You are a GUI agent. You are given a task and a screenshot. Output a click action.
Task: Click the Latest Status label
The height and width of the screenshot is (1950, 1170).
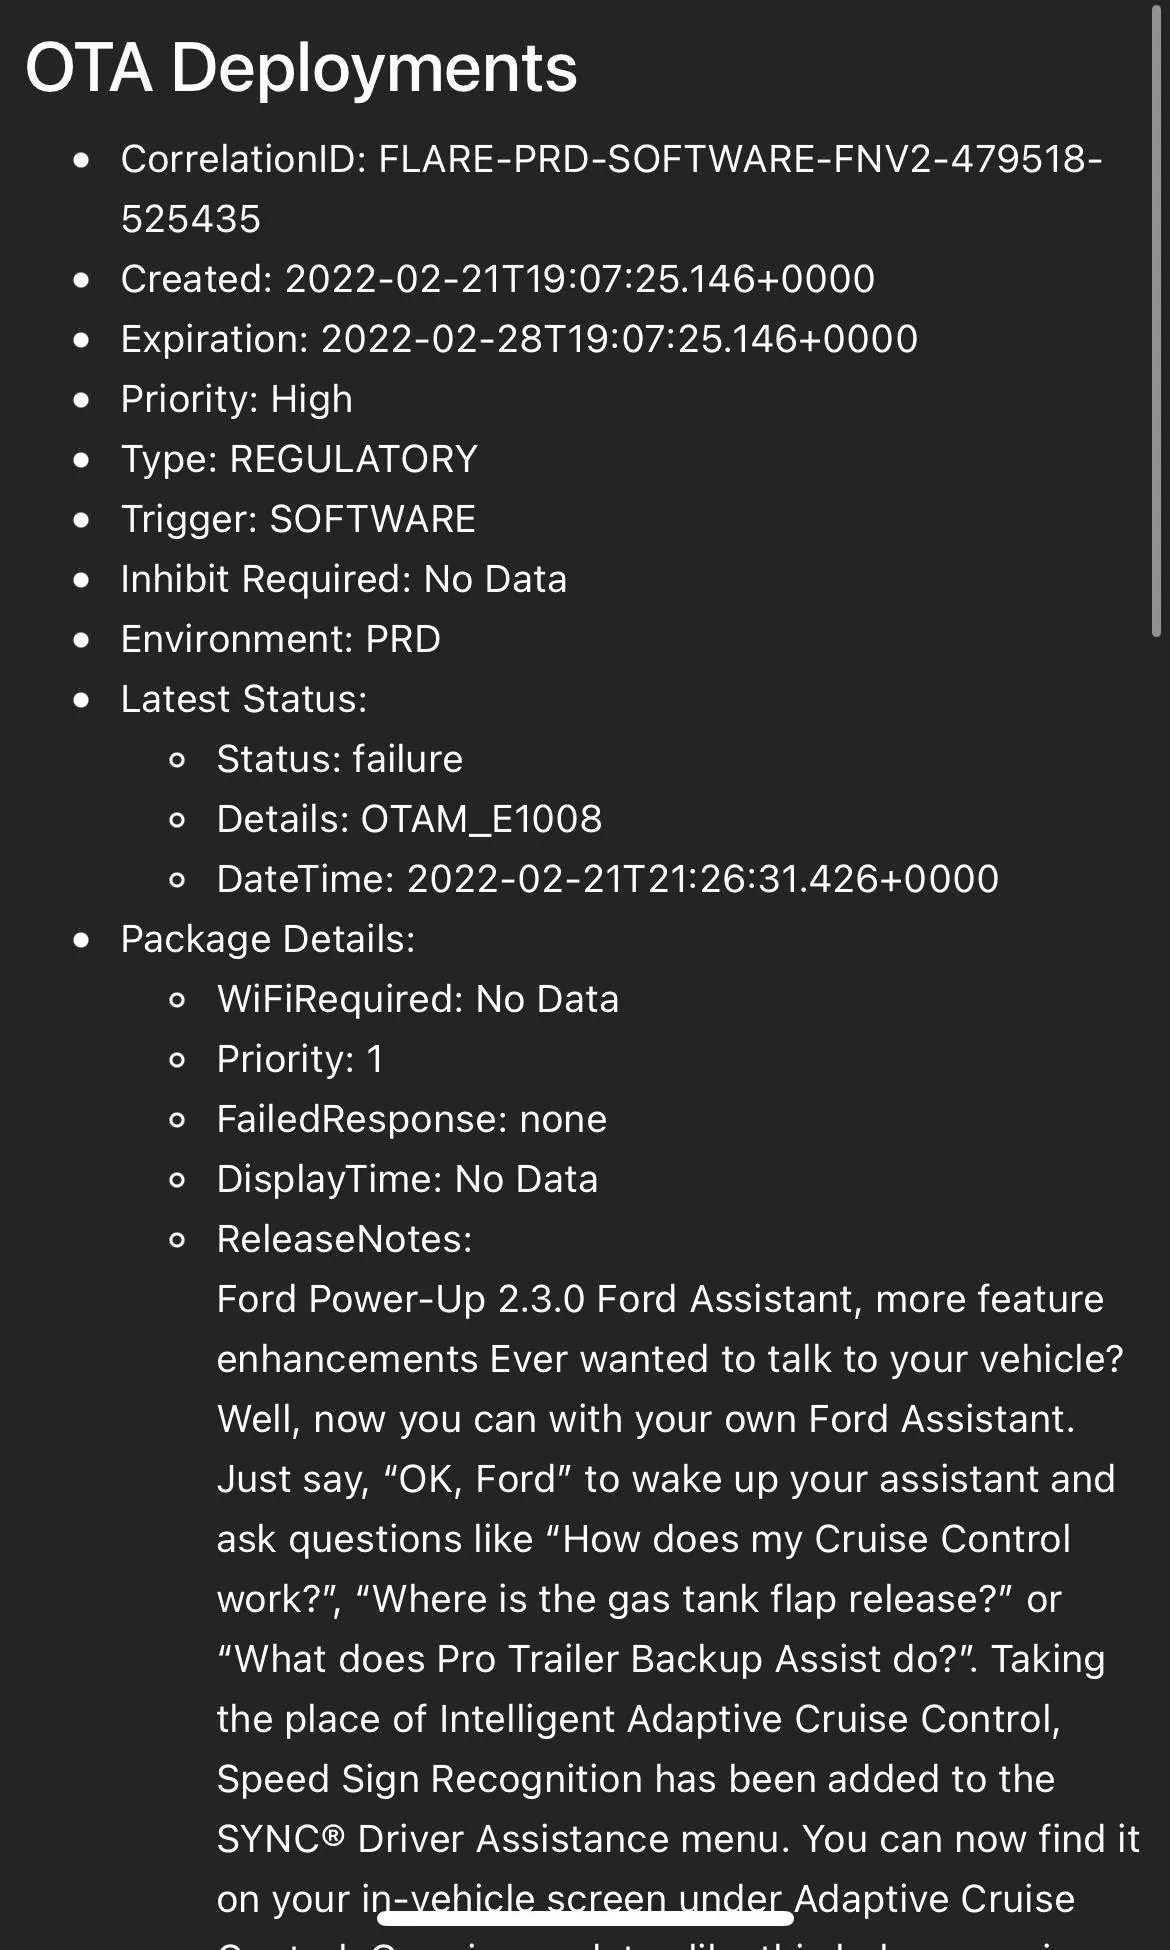243,700
